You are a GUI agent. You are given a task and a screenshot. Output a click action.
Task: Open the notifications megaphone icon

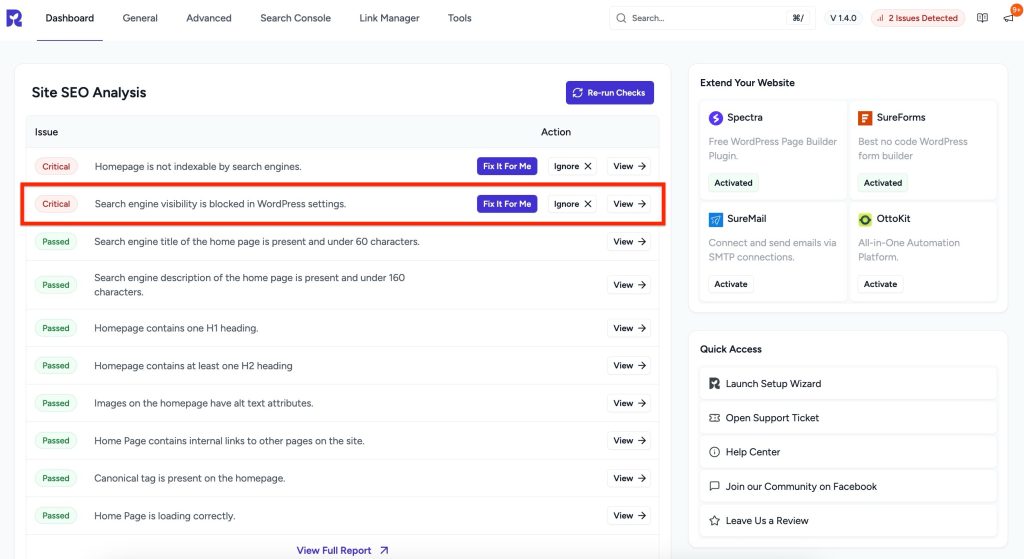(1008, 18)
